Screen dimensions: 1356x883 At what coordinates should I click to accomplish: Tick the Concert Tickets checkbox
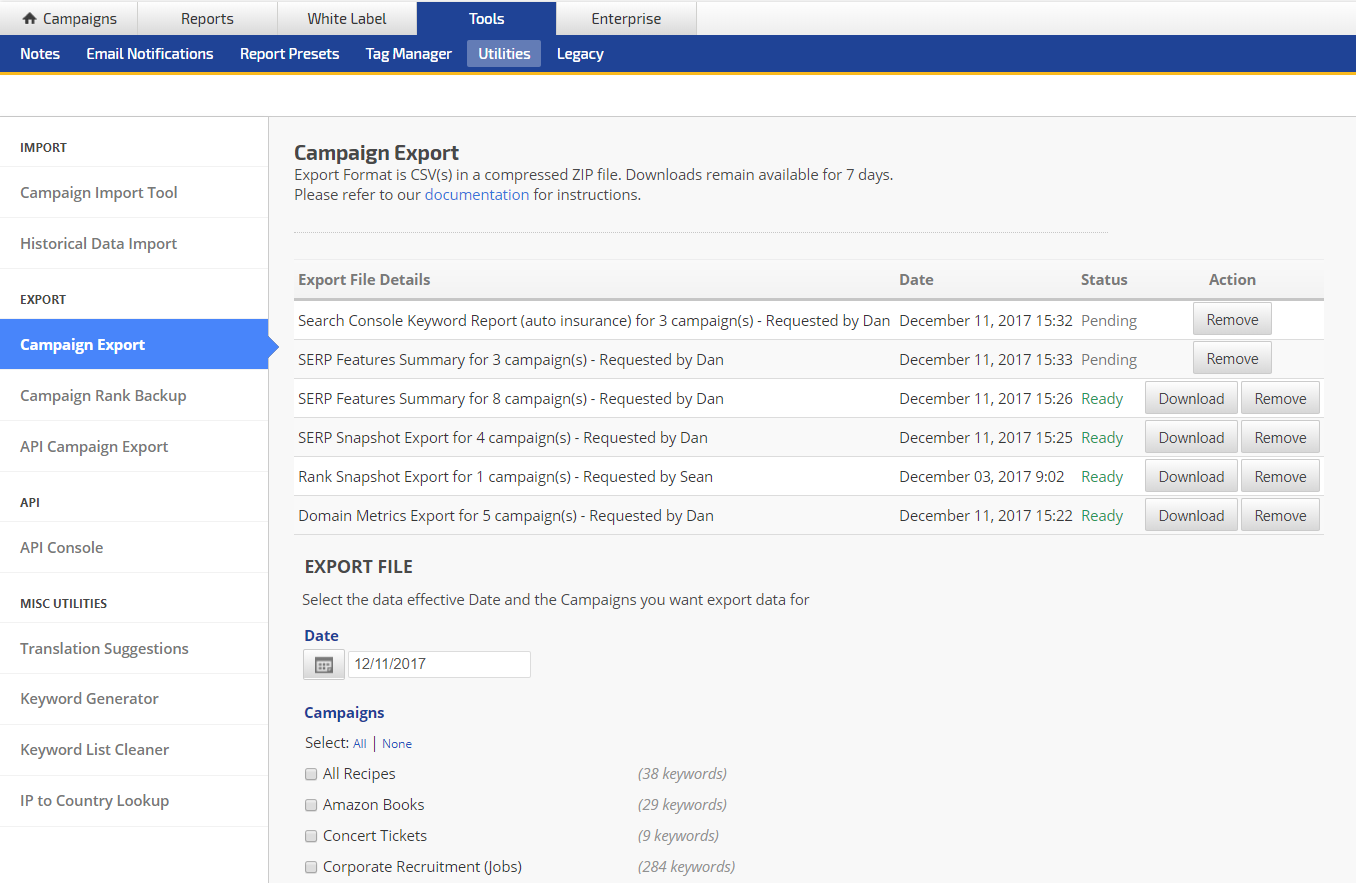coord(311,837)
